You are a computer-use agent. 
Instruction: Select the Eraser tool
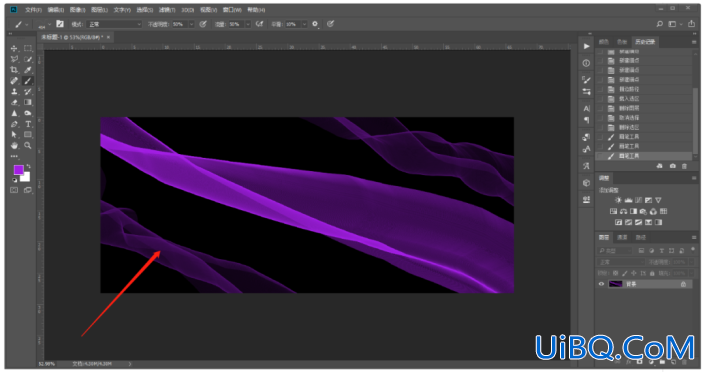coord(14,103)
